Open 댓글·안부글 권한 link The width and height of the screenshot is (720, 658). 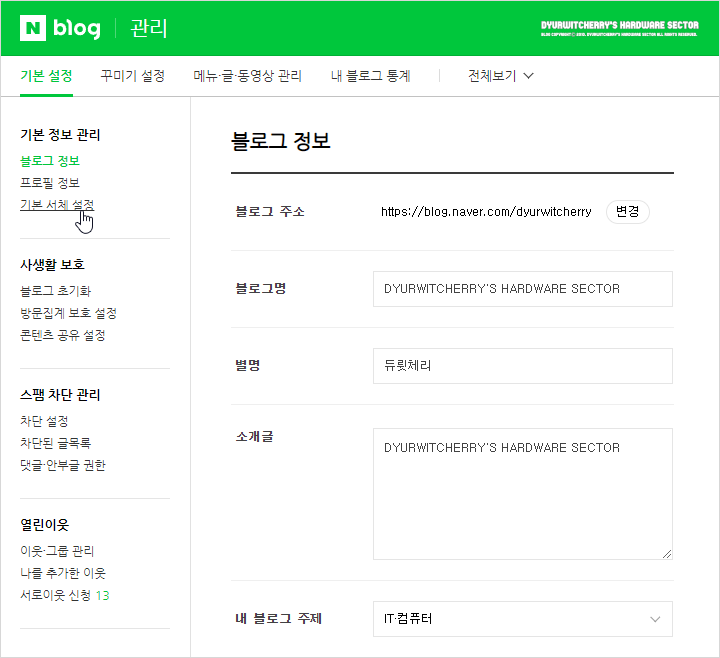point(63,465)
